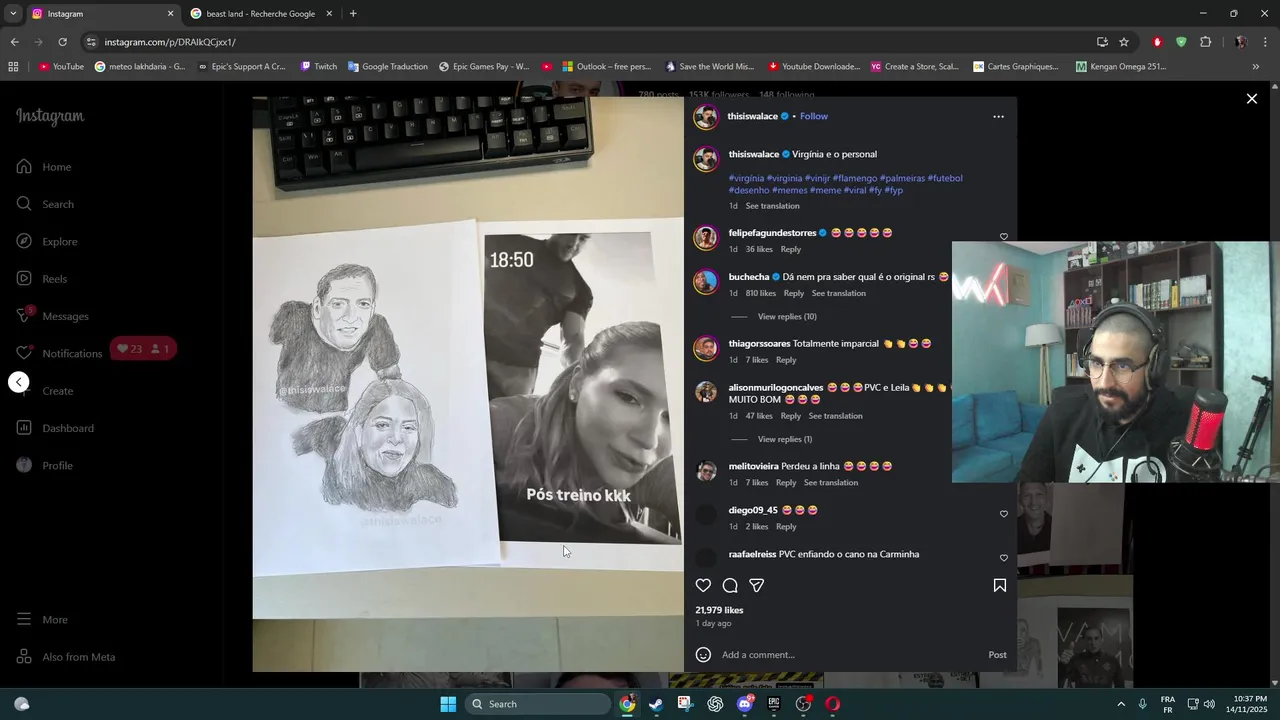
Task: Show more bookmarks with the chevron
Action: (x=1255, y=67)
